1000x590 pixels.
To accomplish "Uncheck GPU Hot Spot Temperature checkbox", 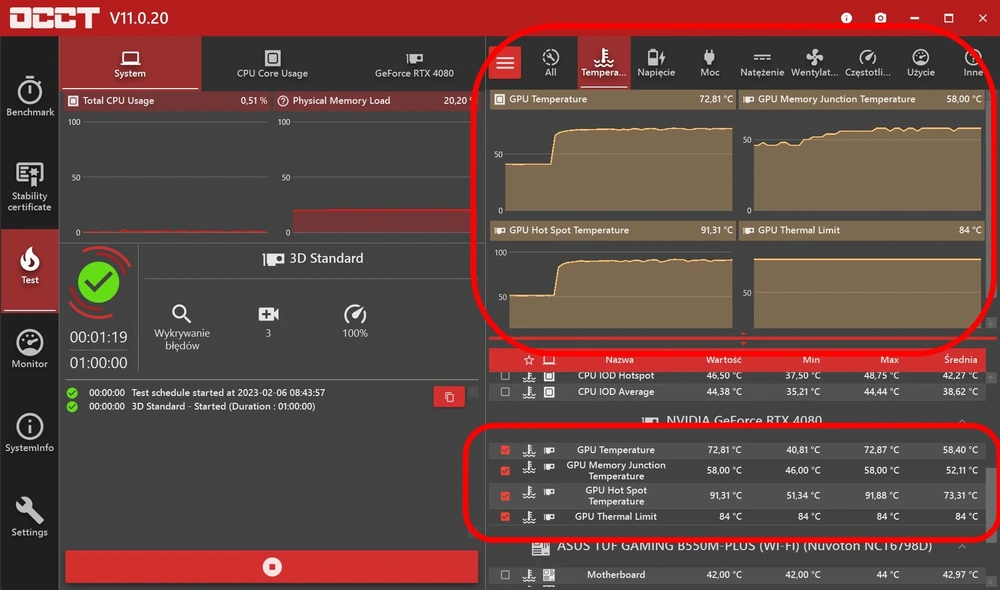I will tap(505, 496).
